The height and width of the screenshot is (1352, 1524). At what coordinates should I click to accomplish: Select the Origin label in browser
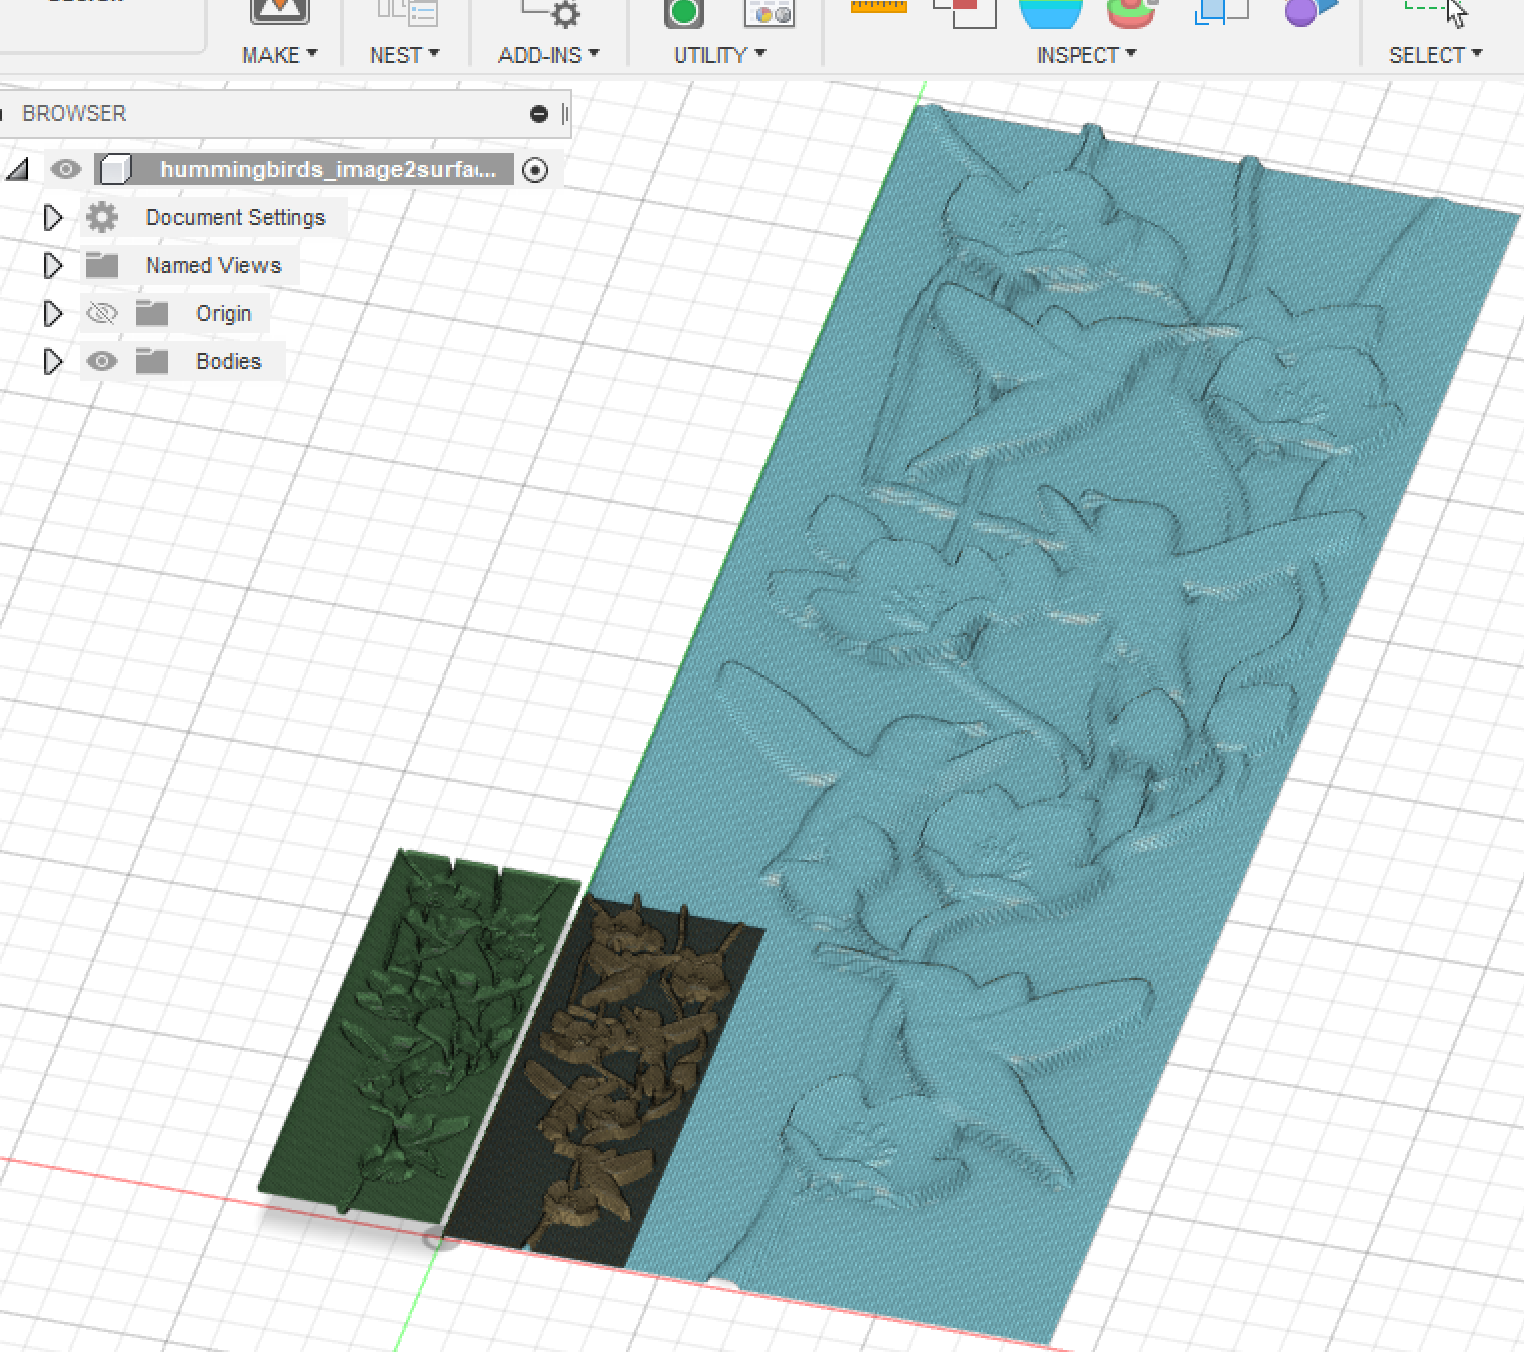pos(223,313)
